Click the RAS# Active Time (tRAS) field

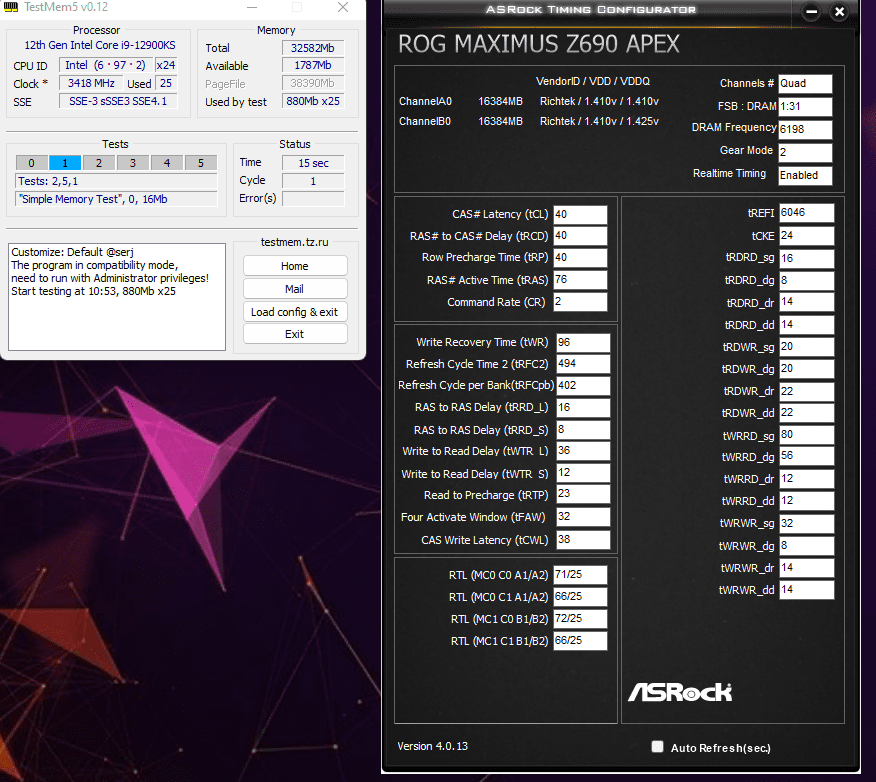[x=580, y=280]
